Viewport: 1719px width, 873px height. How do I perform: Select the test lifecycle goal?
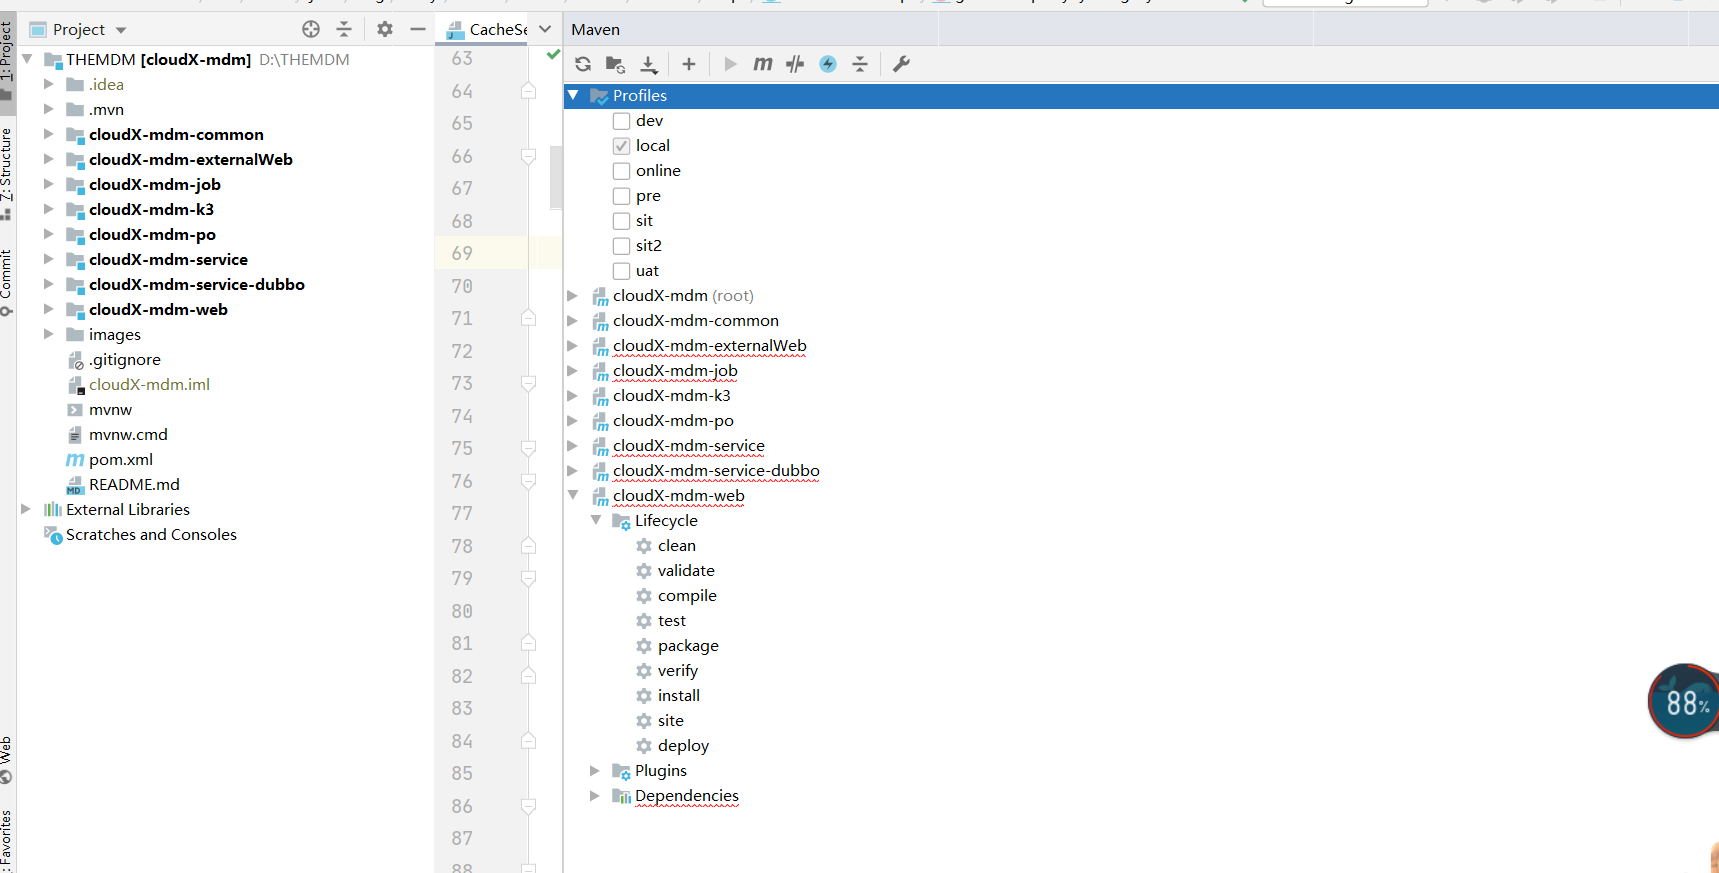[x=672, y=621]
